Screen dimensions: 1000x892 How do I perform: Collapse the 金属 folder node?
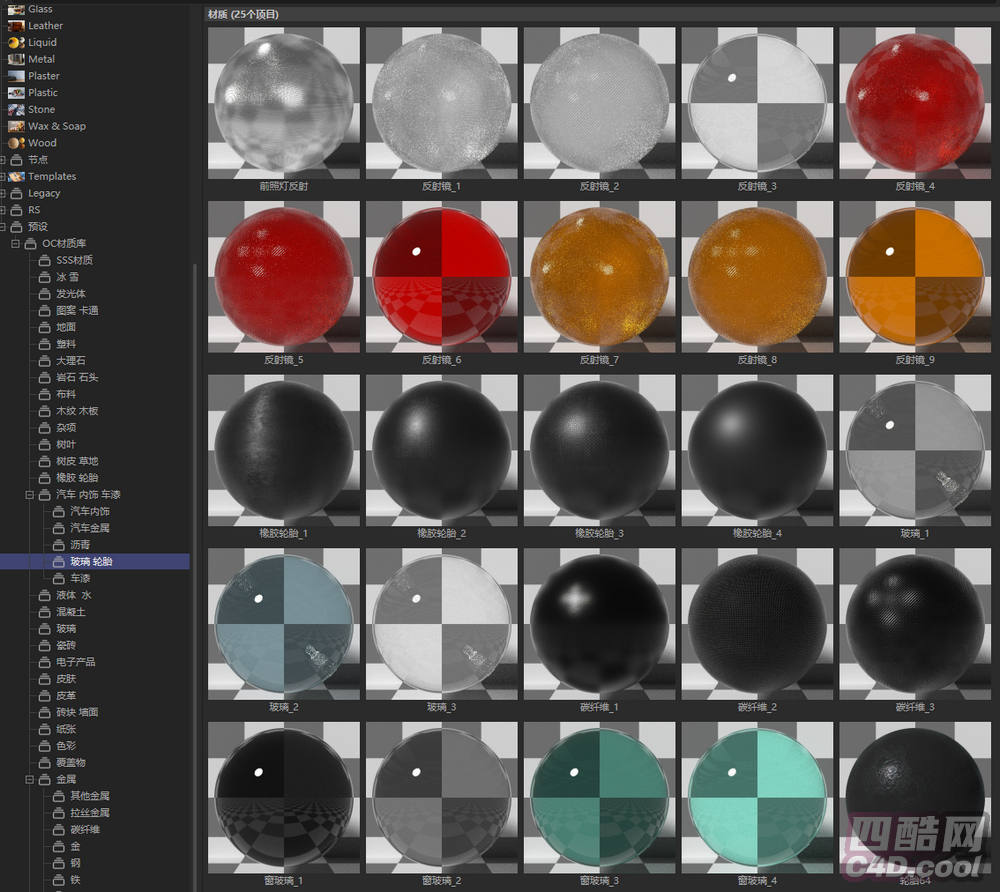coord(30,779)
